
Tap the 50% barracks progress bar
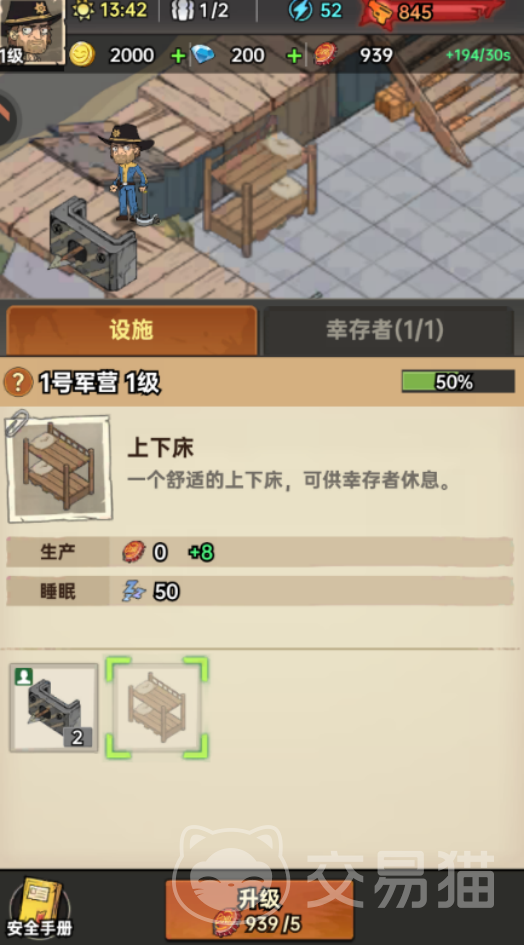[458, 381]
